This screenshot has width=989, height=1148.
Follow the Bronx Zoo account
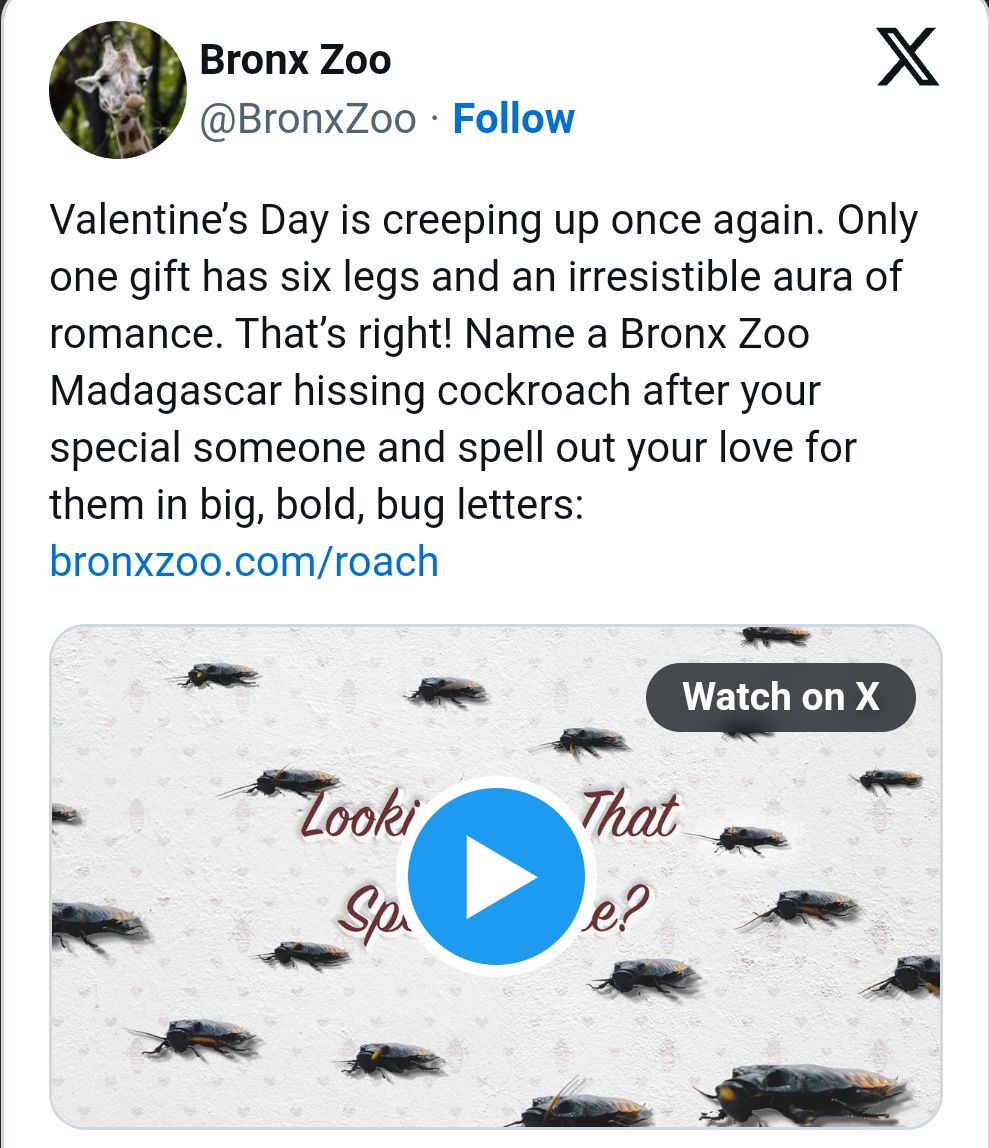coord(513,119)
